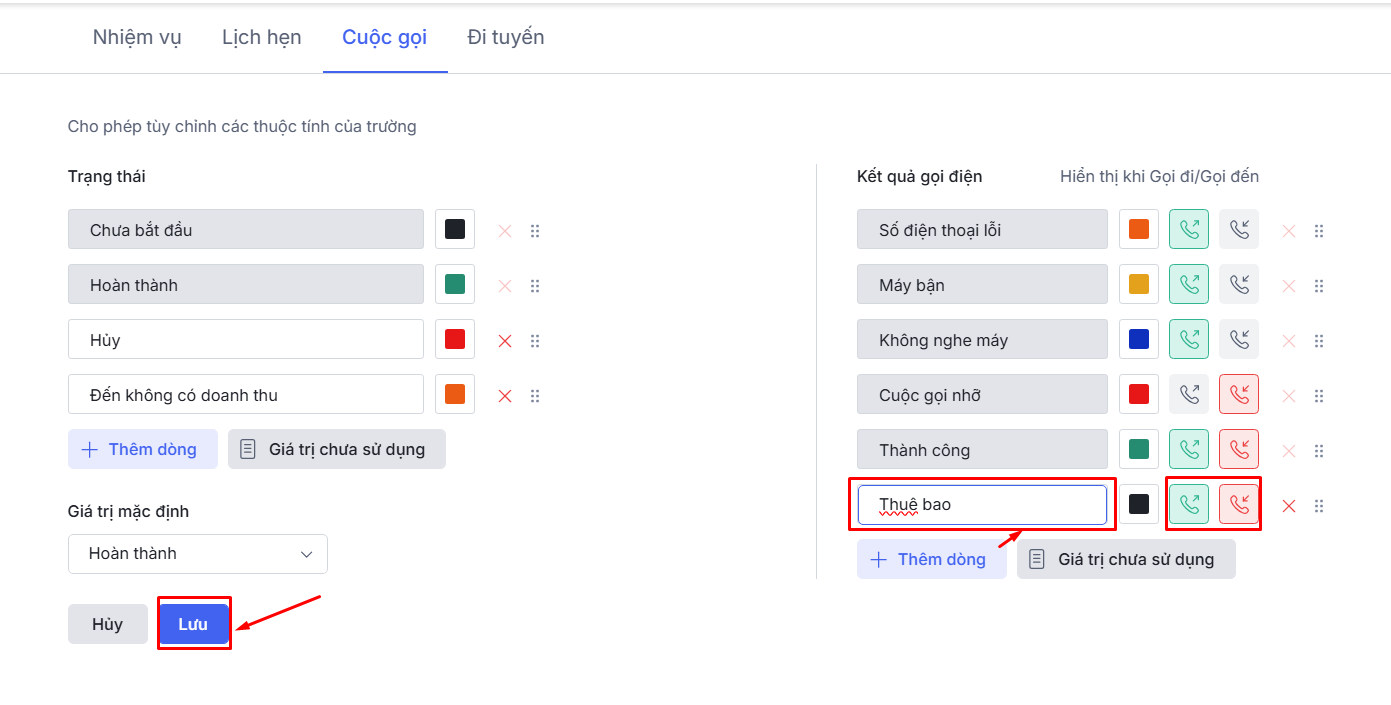
Task: Delete the "Thuê bao" call result row
Action: click(1289, 506)
